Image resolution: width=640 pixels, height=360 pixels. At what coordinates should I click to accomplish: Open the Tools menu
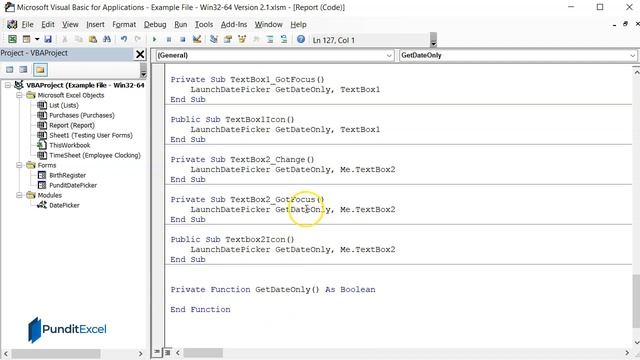tap(204, 24)
